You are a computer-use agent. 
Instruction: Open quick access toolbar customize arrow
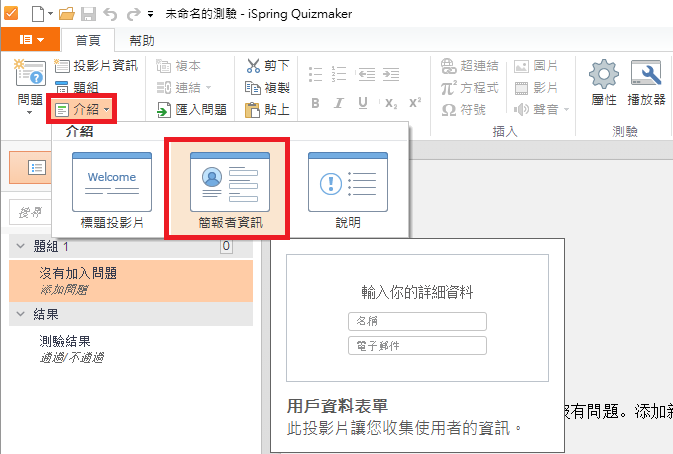tap(150, 15)
